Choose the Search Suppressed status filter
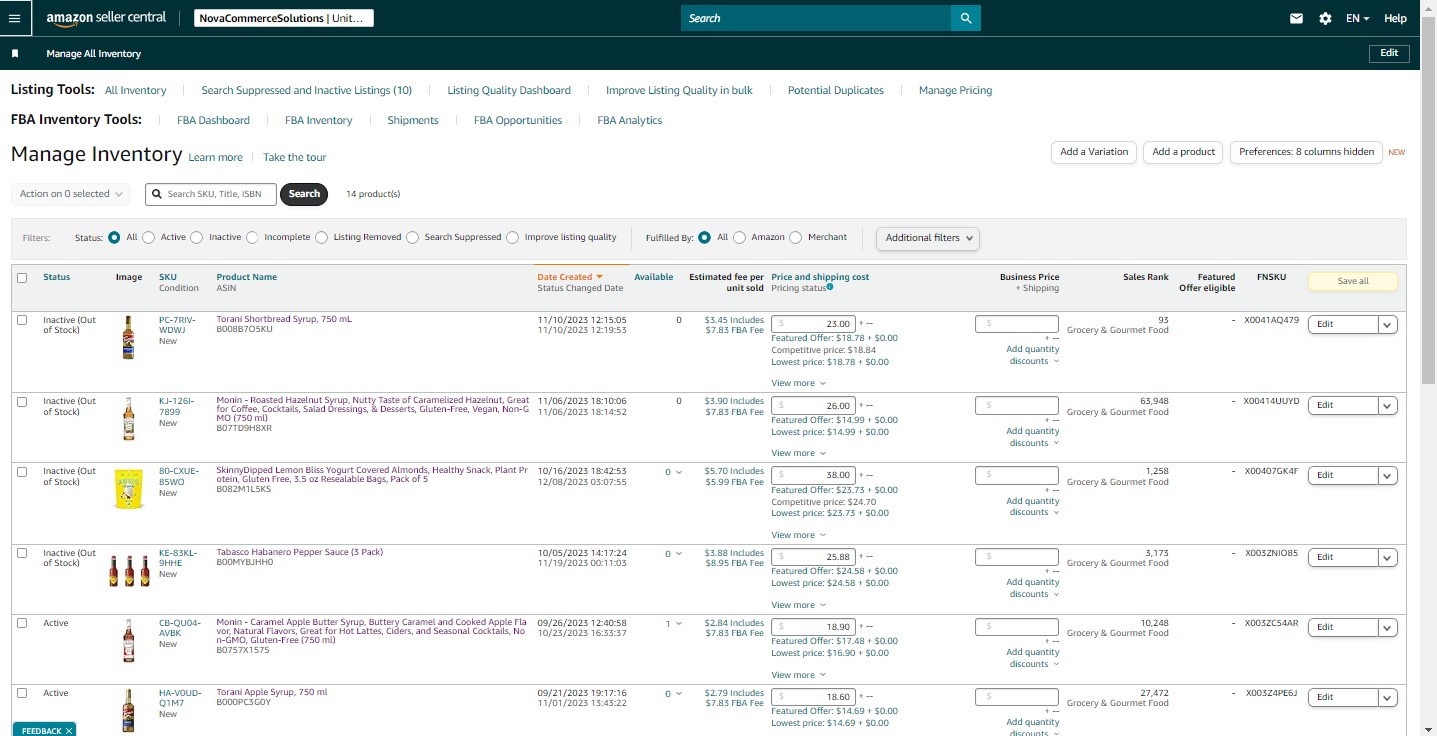 point(414,238)
